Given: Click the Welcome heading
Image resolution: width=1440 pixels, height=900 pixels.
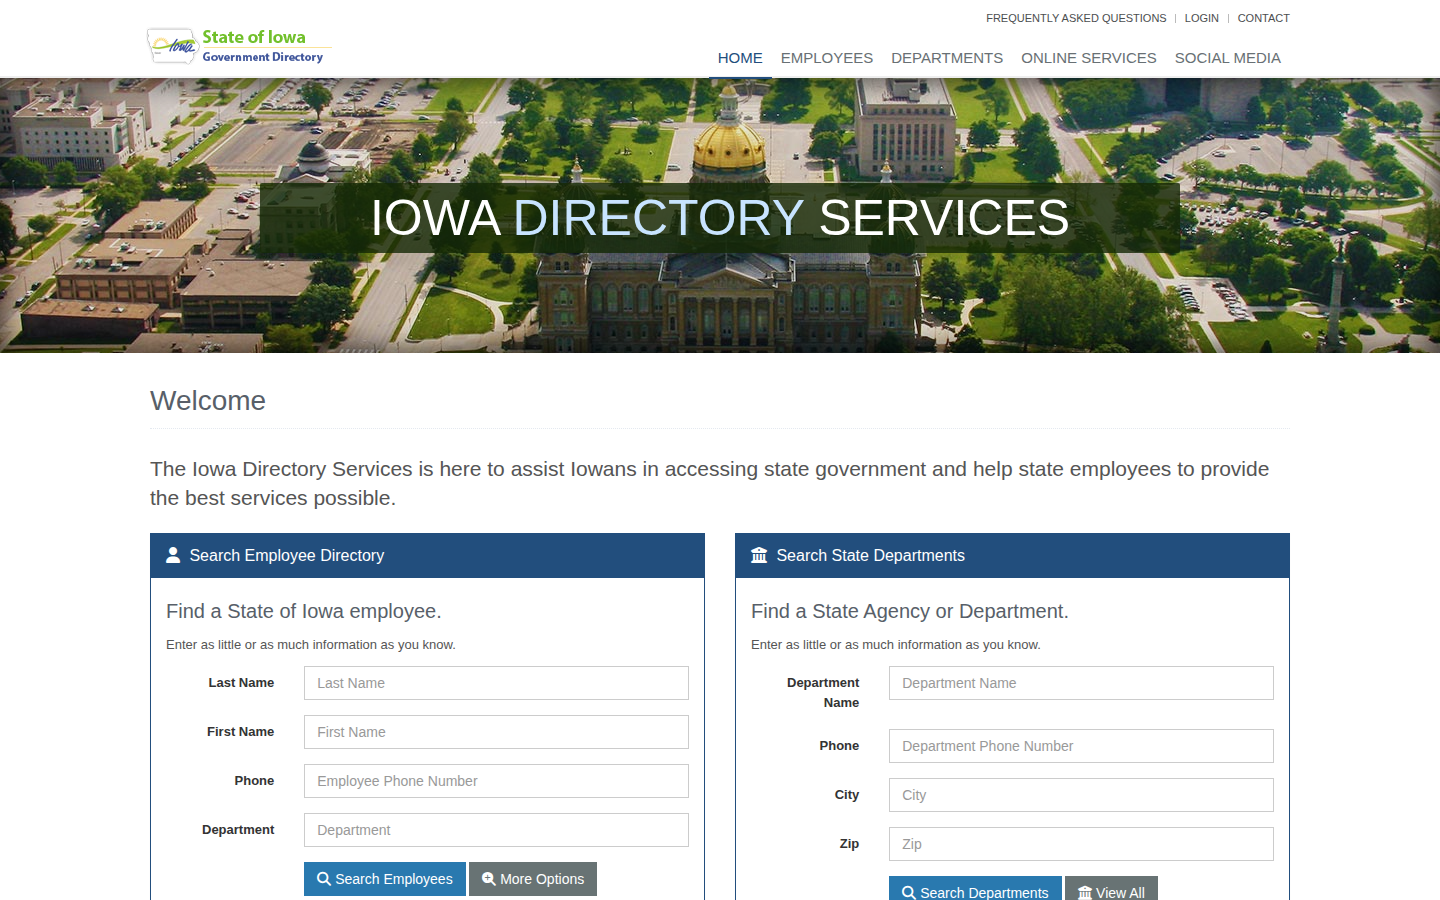Looking at the screenshot, I should click(208, 401).
